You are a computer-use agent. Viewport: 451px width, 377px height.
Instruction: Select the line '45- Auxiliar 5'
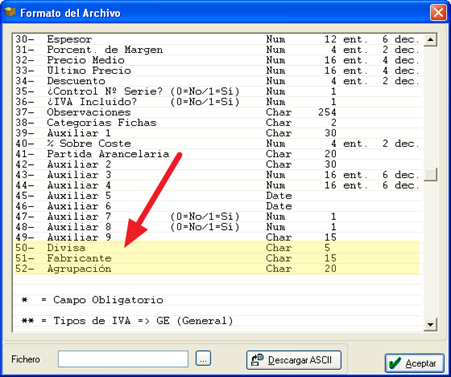point(218,196)
